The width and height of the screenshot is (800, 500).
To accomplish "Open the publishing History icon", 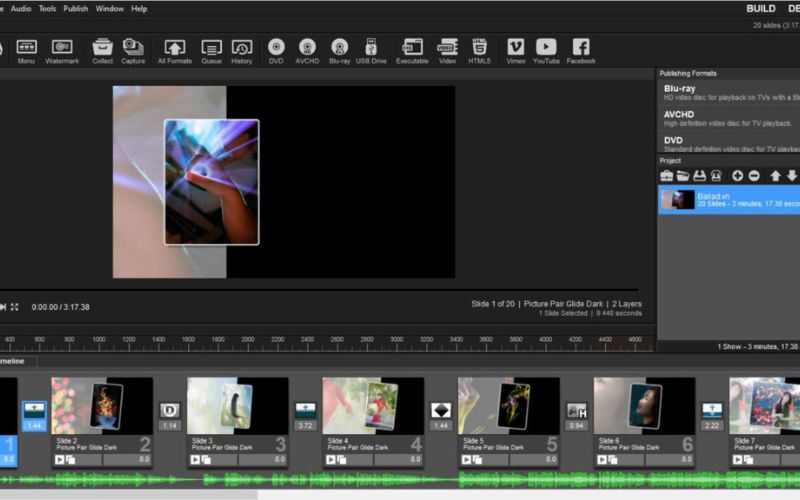I will click(242, 50).
